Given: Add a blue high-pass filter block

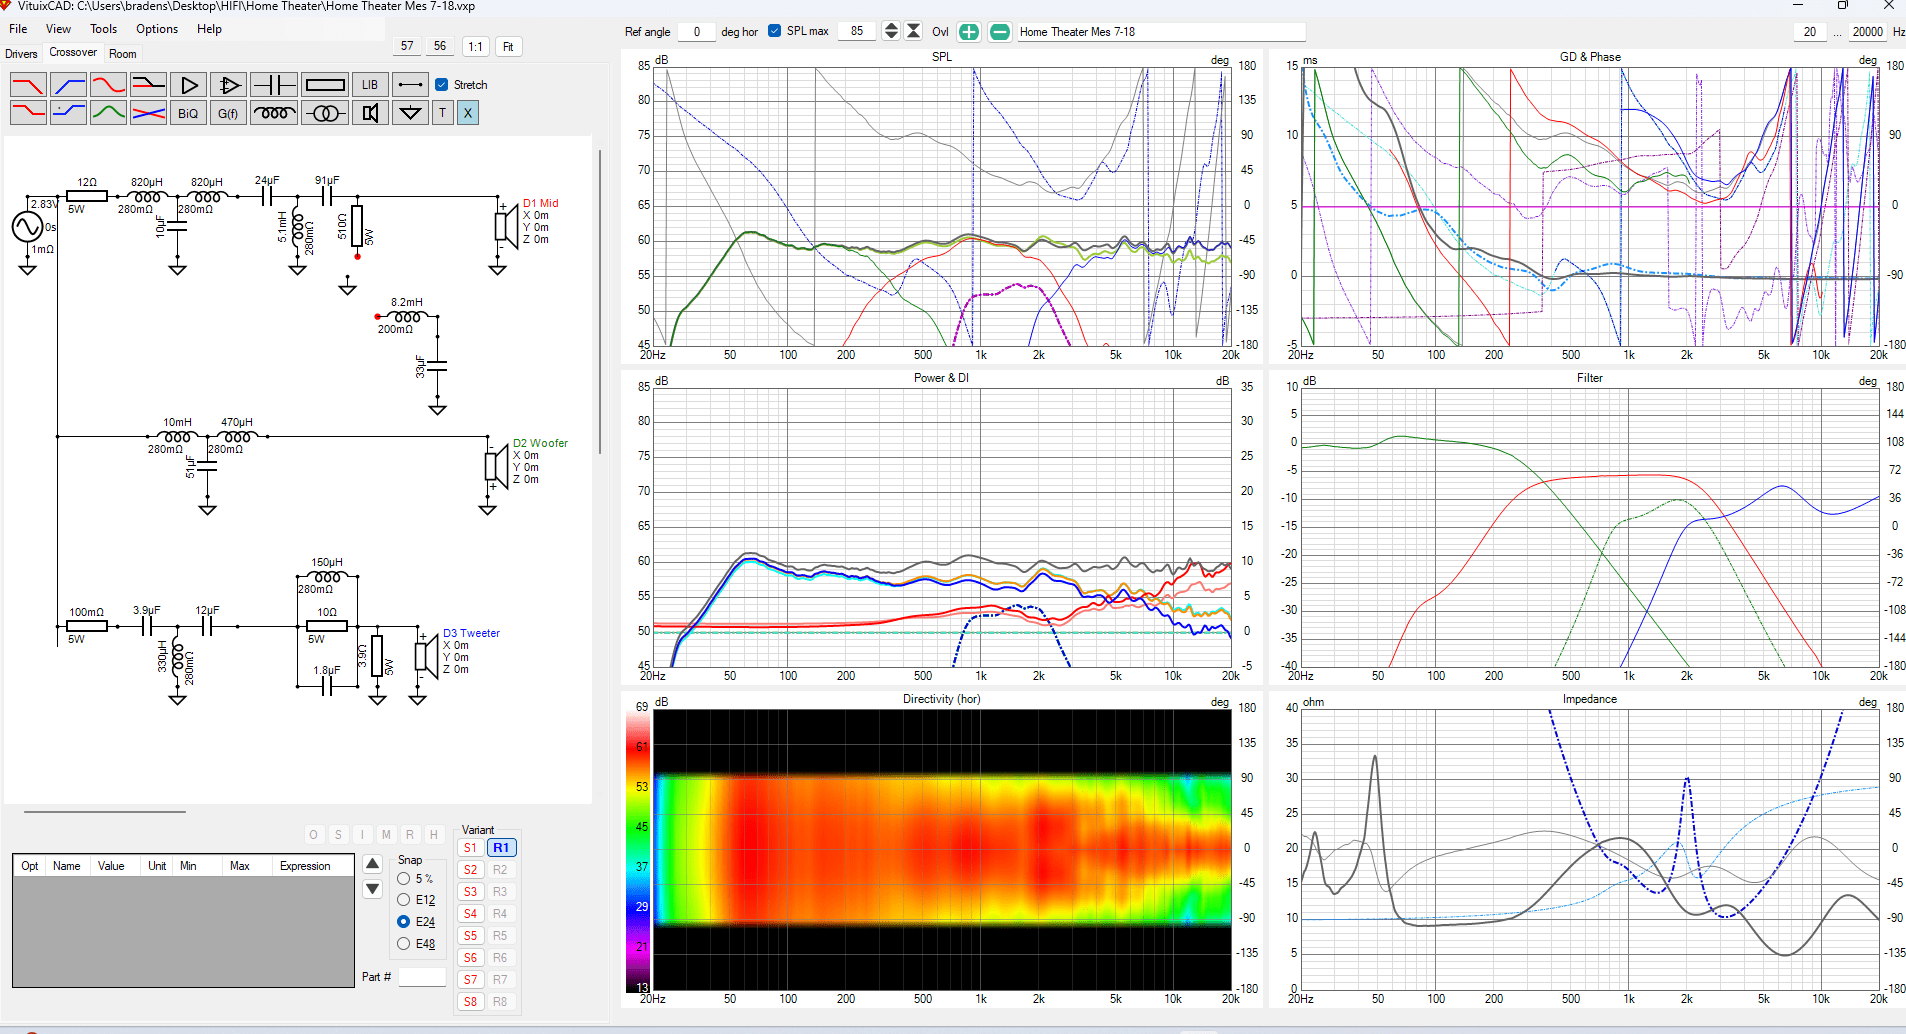Looking at the screenshot, I should 68,85.
